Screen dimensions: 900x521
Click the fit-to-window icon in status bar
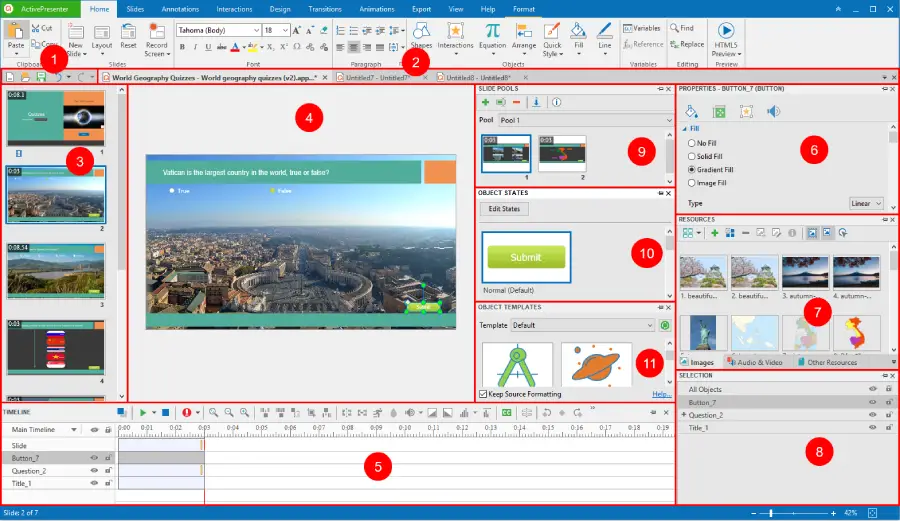pyautogui.click(x=872, y=513)
